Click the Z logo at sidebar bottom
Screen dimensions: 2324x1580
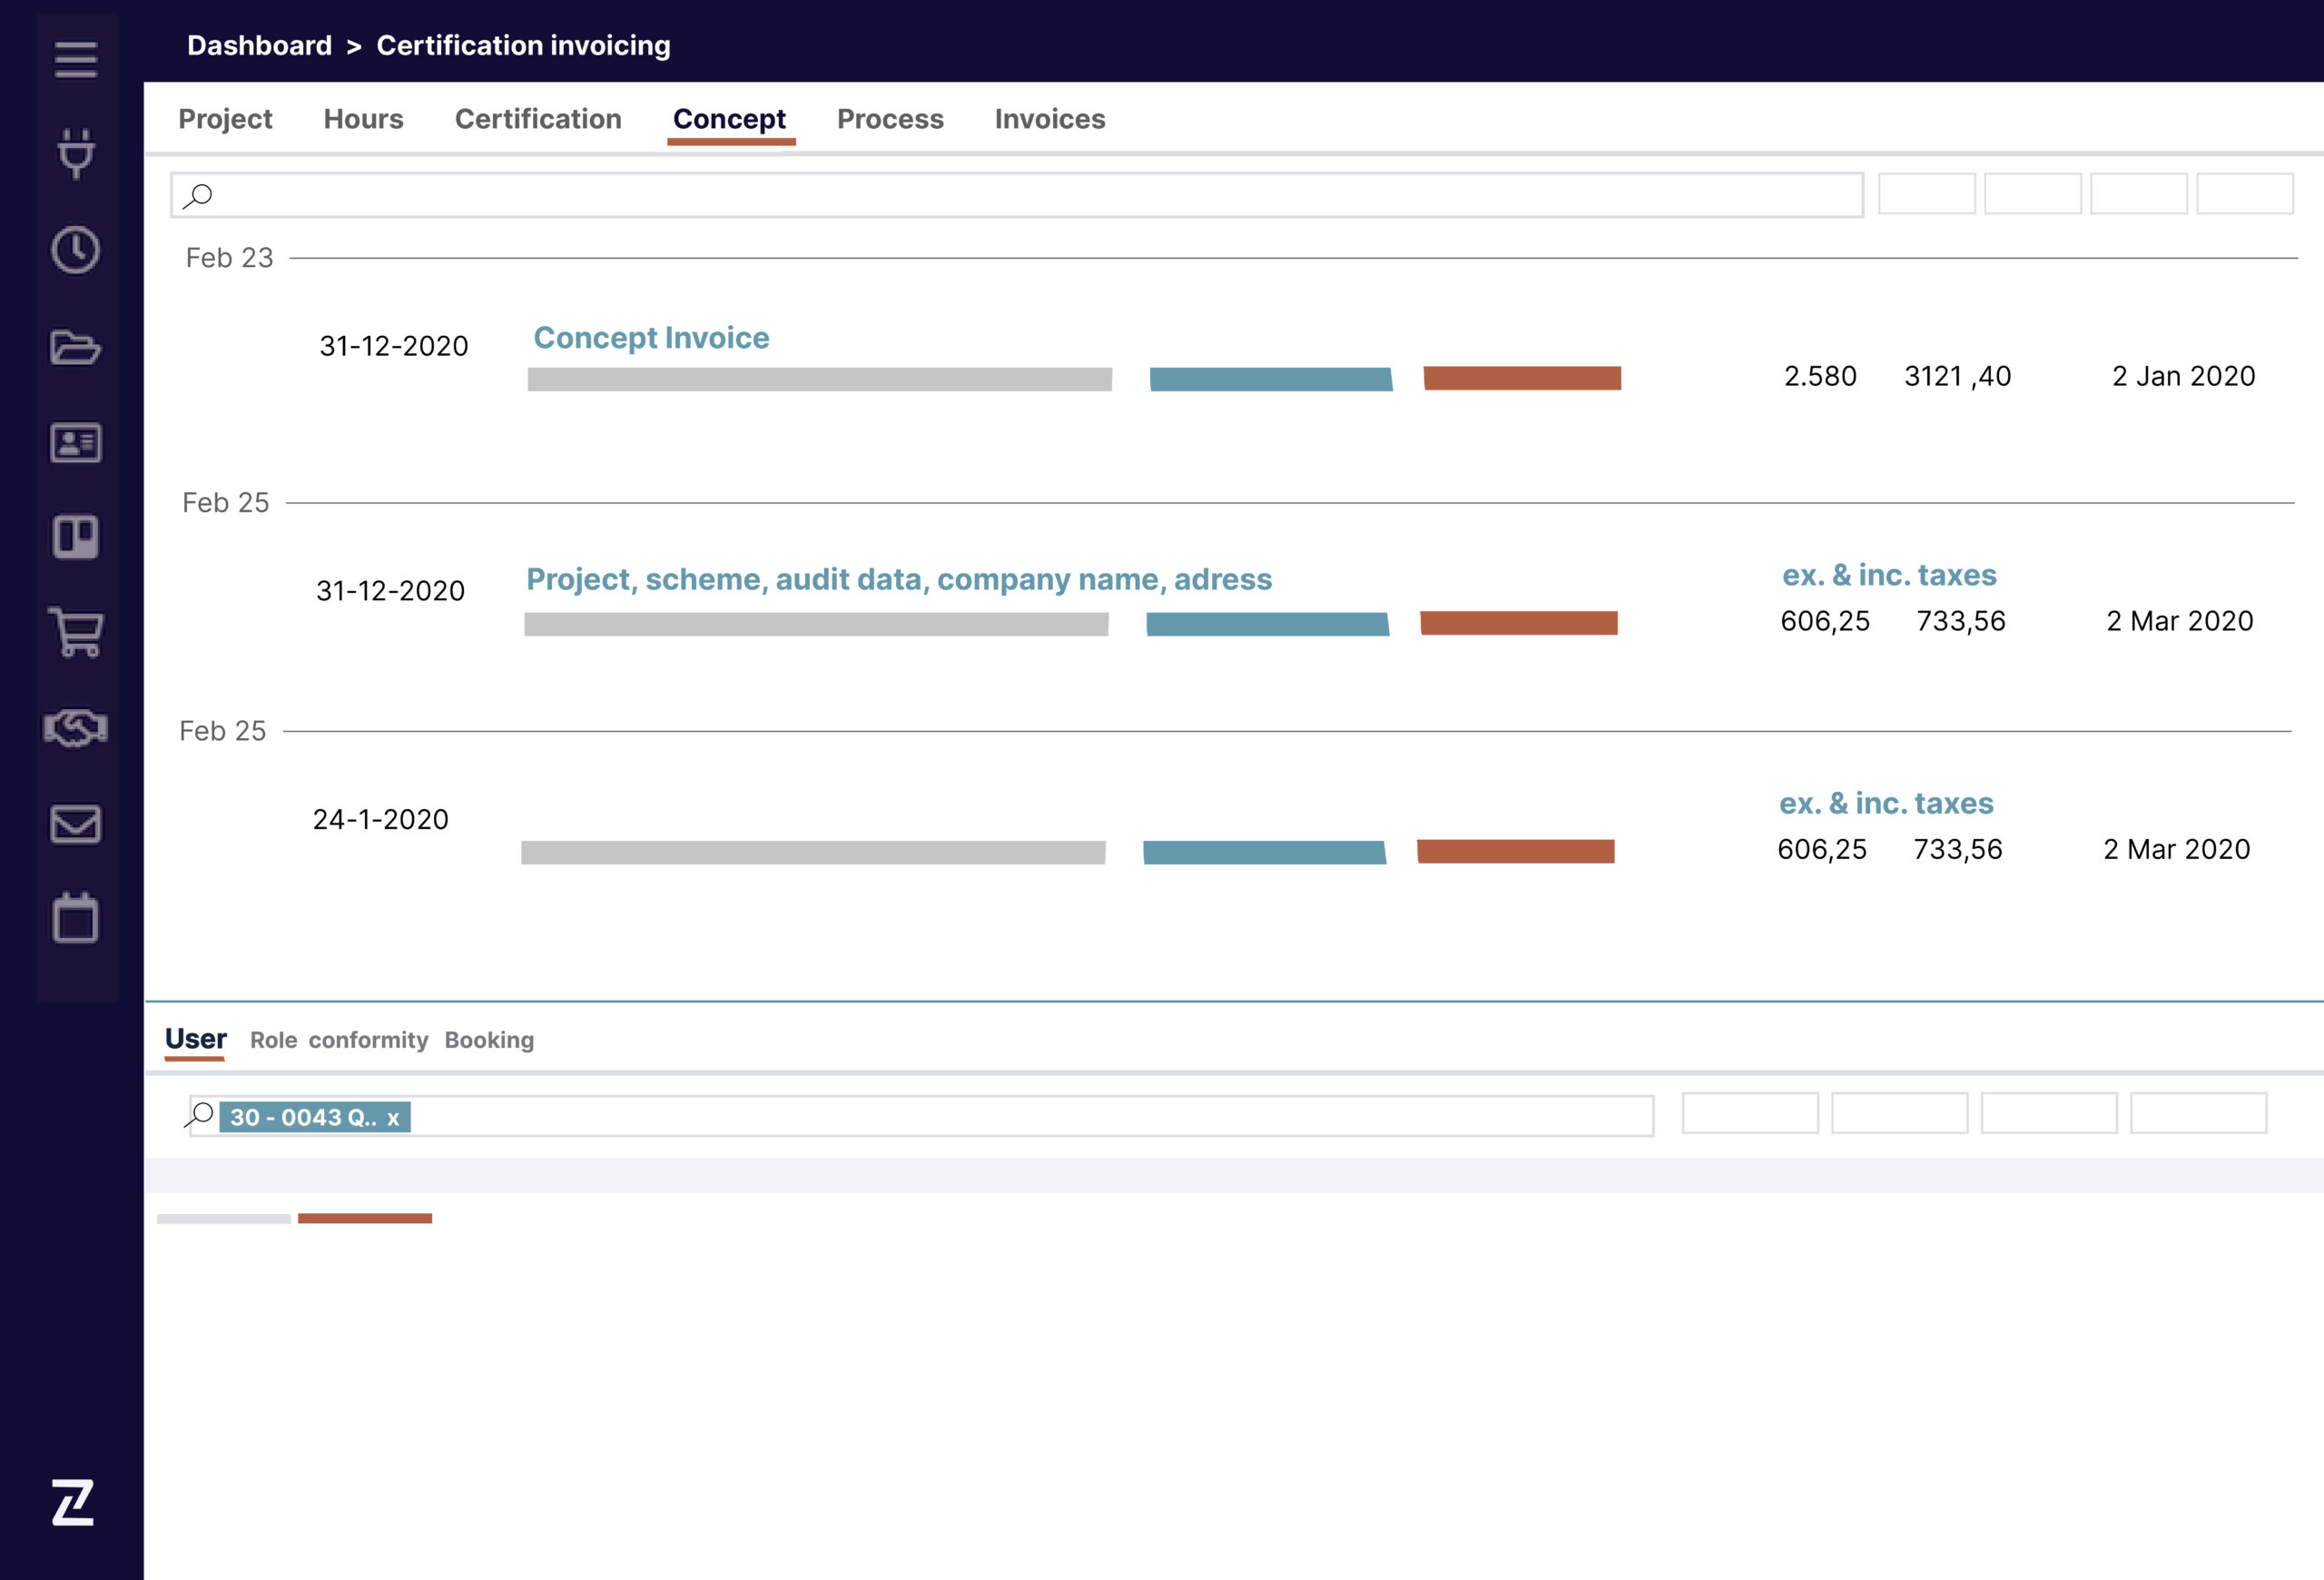click(73, 1502)
